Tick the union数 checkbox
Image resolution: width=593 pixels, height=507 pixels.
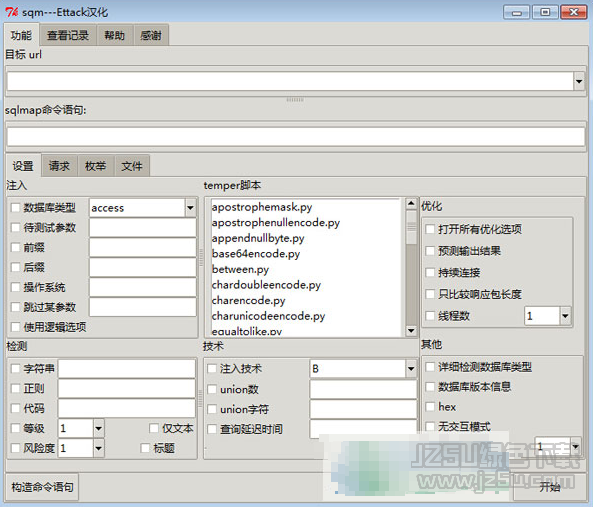pyautogui.click(x=212, y=389)
